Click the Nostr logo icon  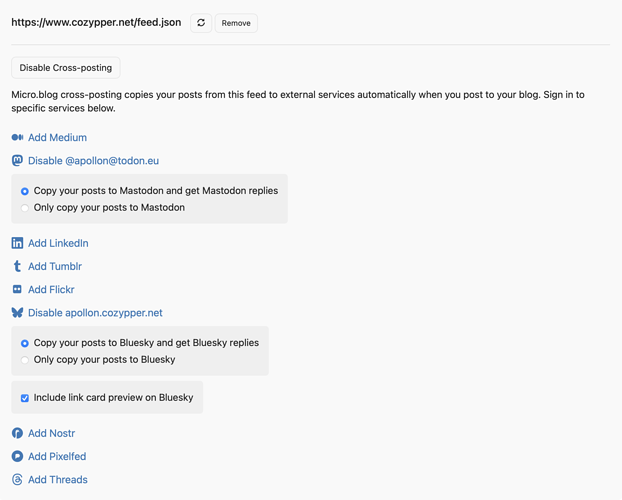[17, 433]
